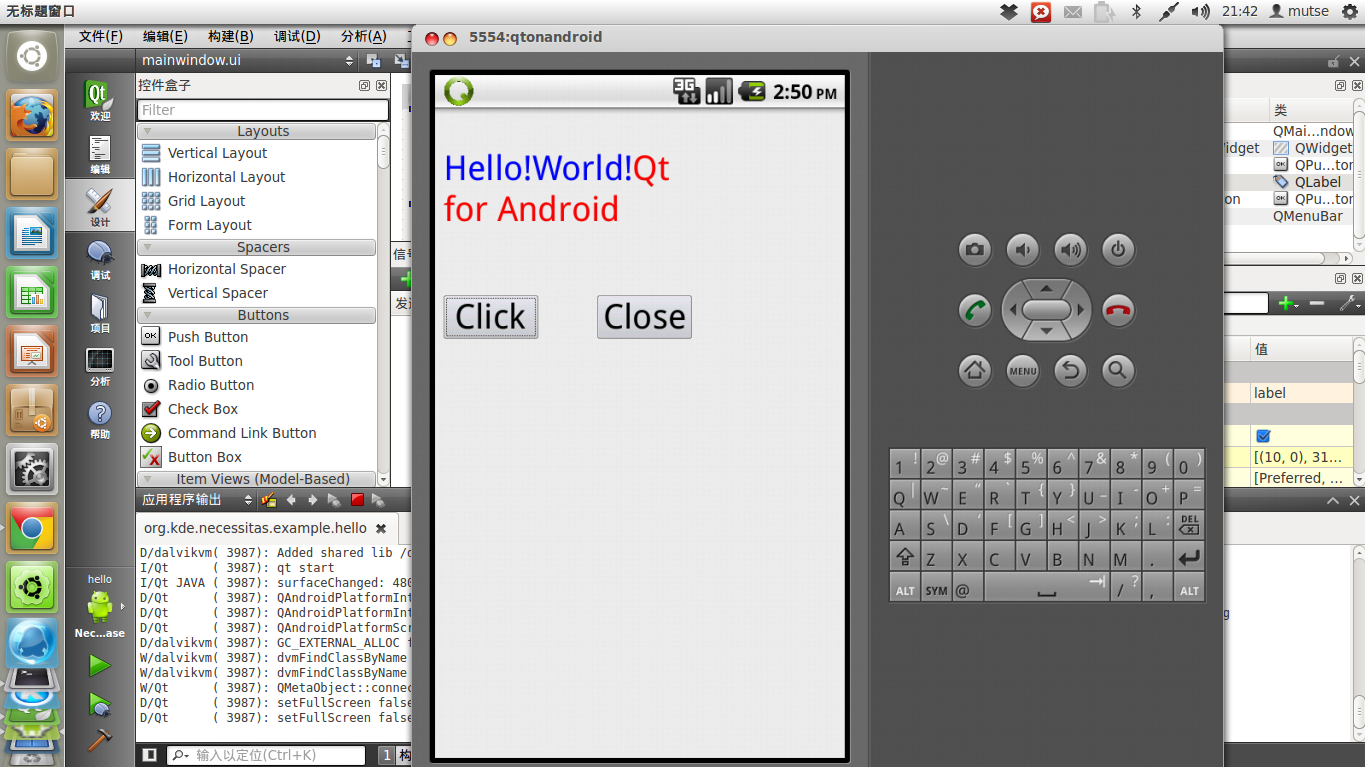The width and height of the screenshot is (1365, 767).
Task: Tap the space bar on emulator keyboard
Action: 1047,589
